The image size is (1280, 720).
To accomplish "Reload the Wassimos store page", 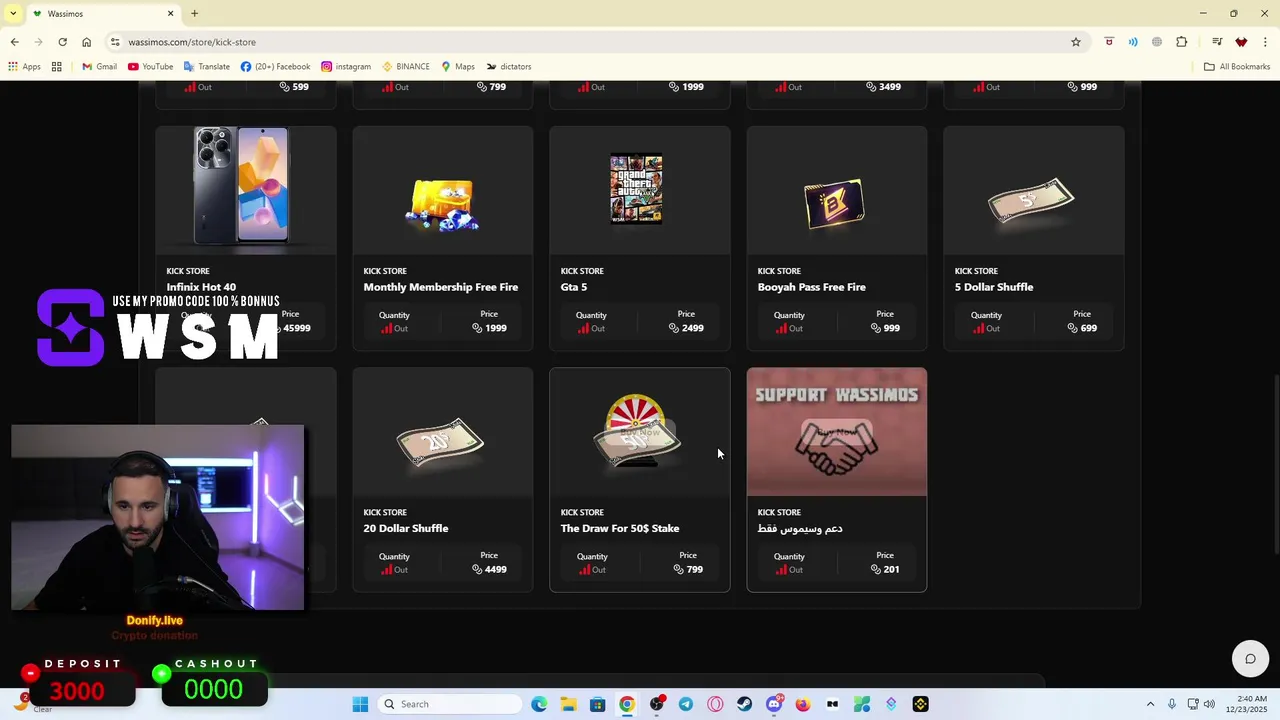I will (x=62, y=42).
